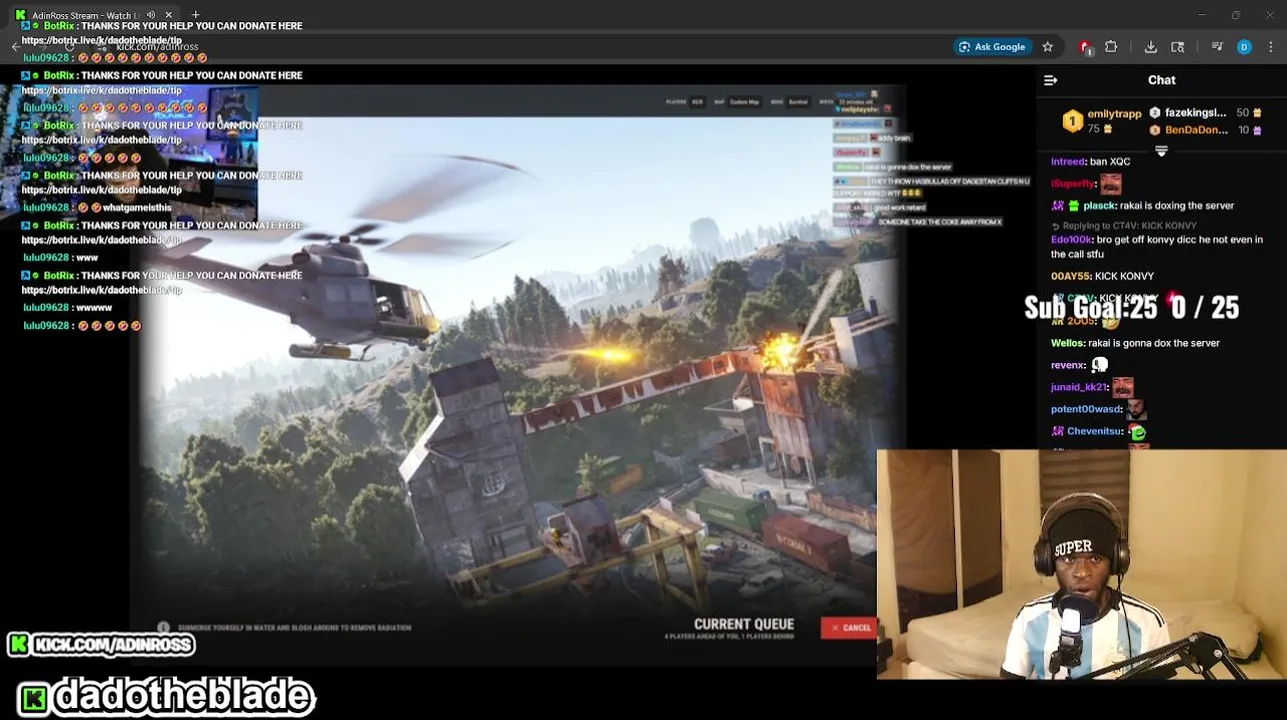The width and height of the screenshot is (1287, 720).
Task: Click the green gift badge beside plasck
Action: tap(1074, 206)
